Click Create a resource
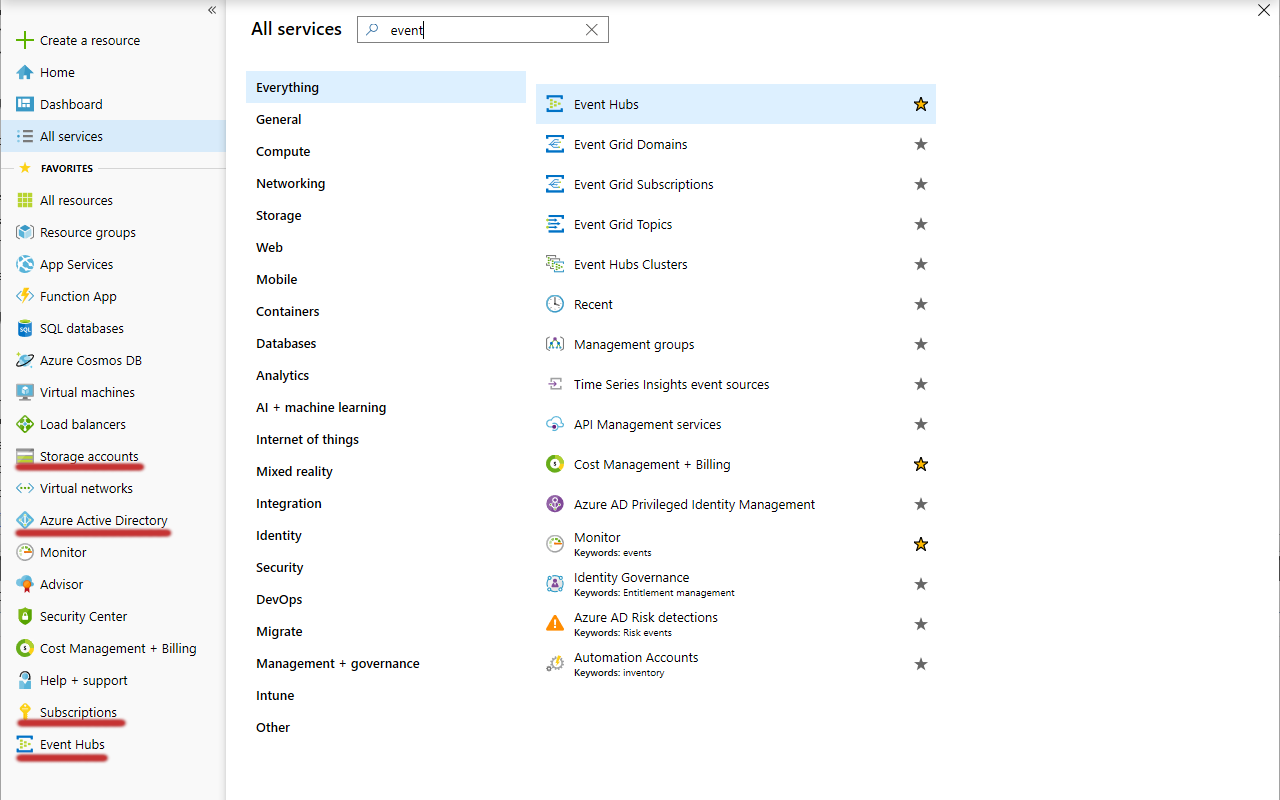The width and height of the screenshot is (1280, 800). point(89,40)
